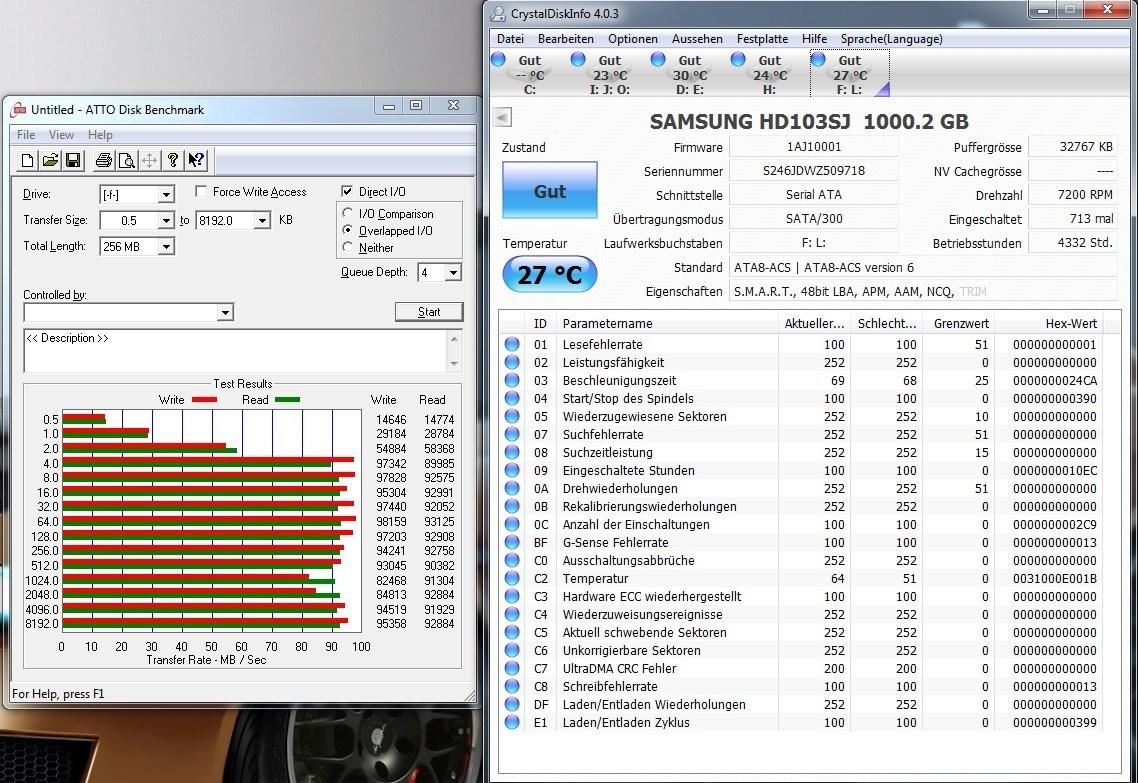
Task: Enable Force Write Access checkbox
Action: pyautogui.click(x=202, y=192)
